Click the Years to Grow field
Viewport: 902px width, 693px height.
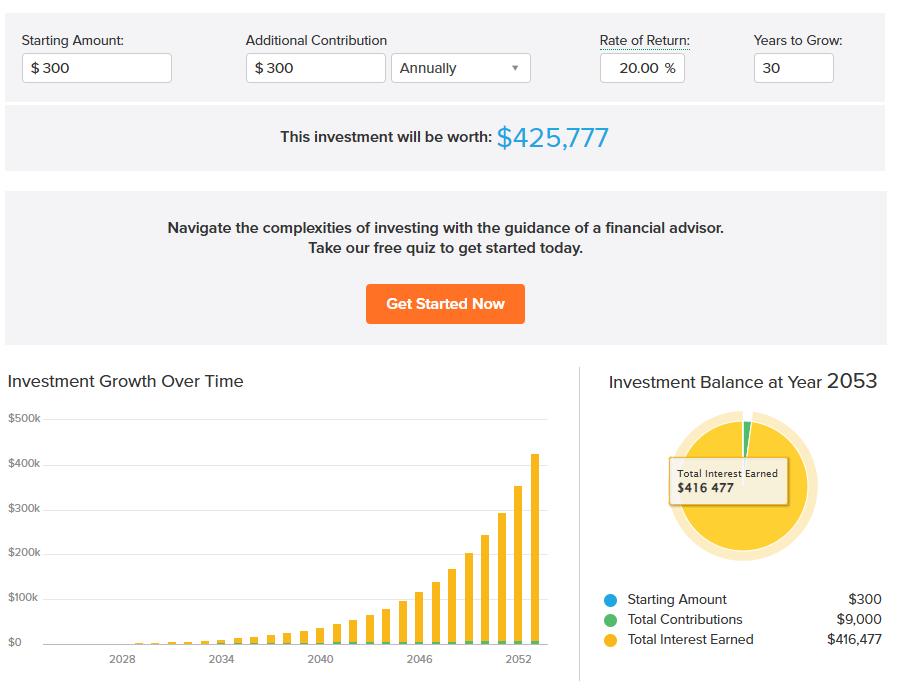point(793,68)
